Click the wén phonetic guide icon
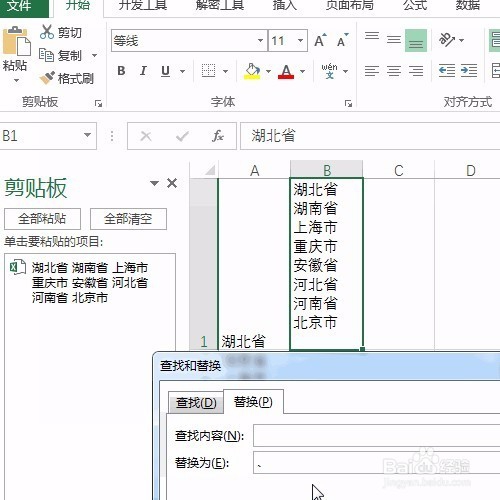Screen dimensions: 500x500 tap(329, 71)
